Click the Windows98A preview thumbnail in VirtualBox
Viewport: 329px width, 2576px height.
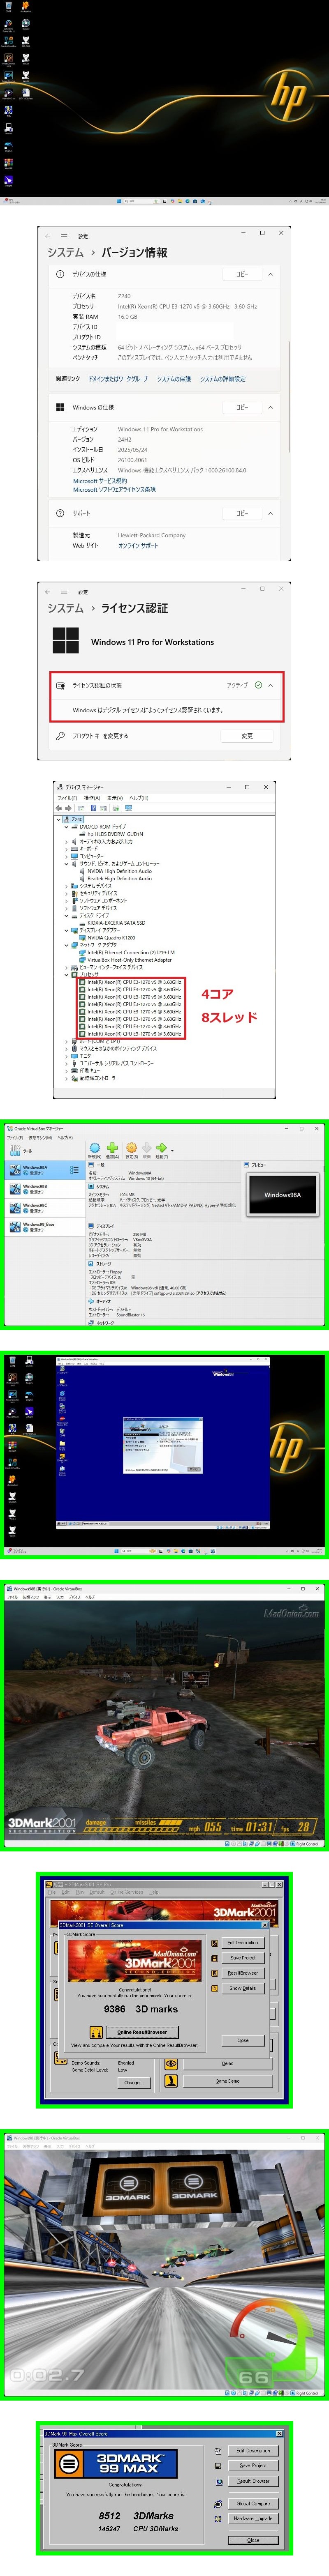click(x=282, y=1194)
